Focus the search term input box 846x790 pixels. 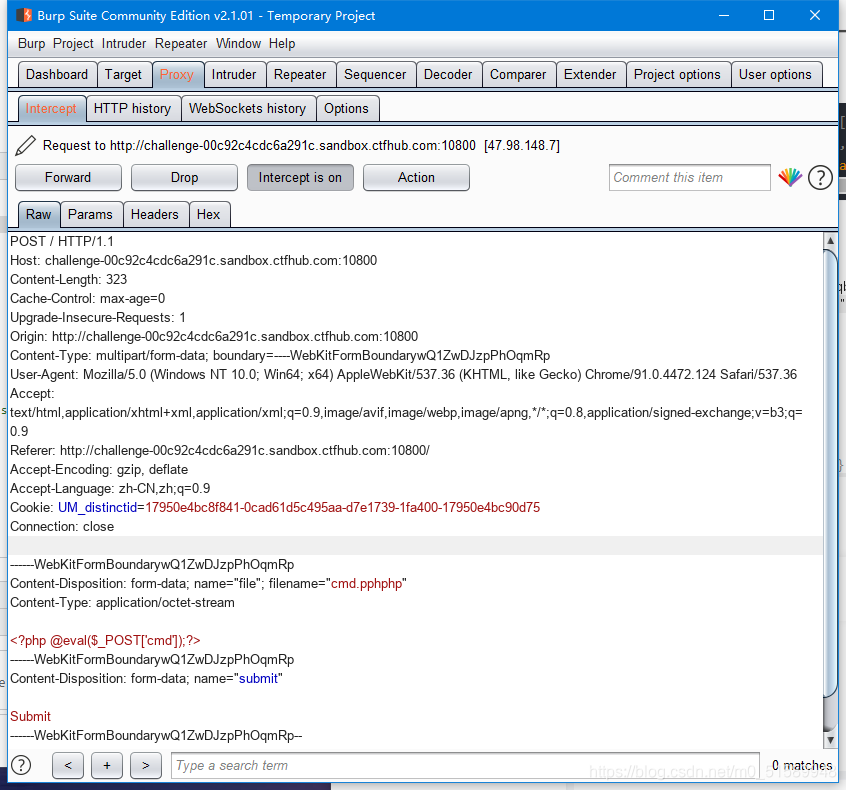[465, 765]
